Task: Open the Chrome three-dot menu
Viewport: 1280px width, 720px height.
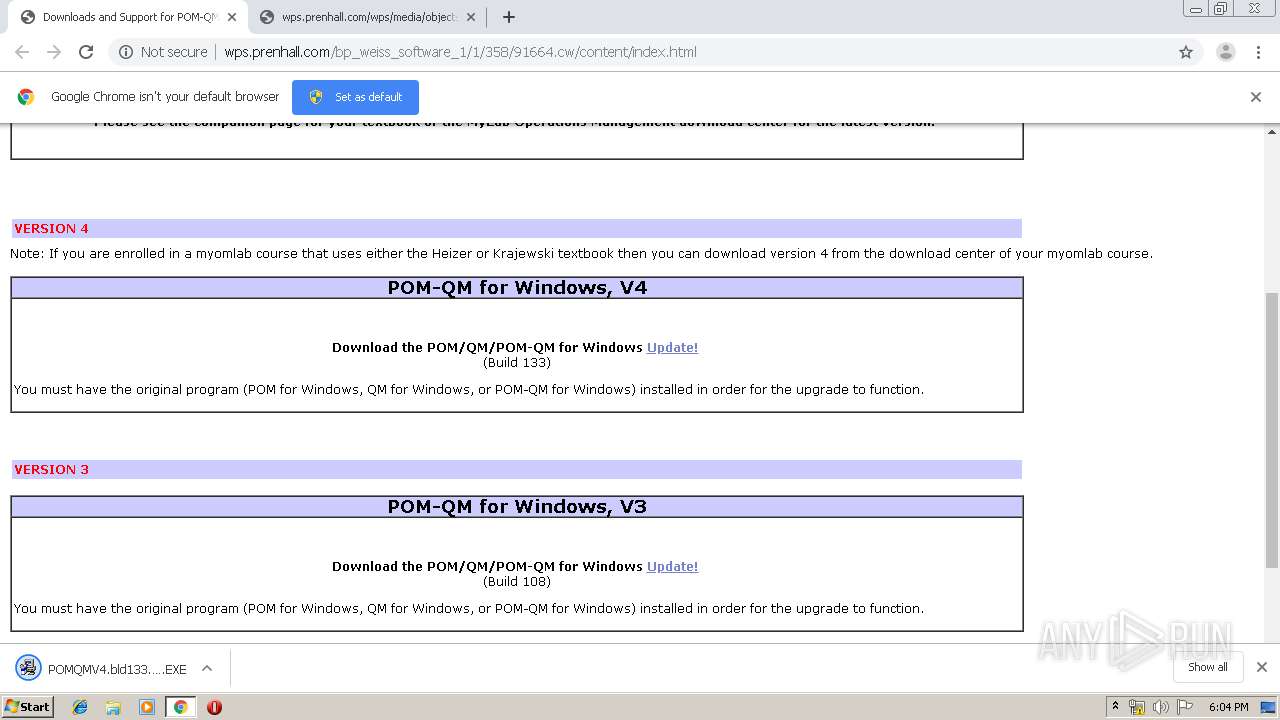Action: pos(1258,52)
